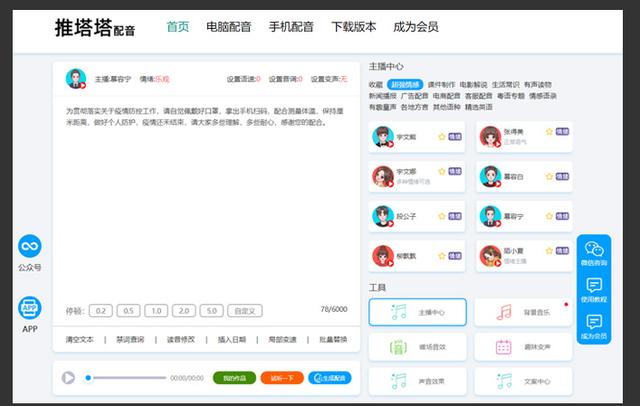
Task: Switch to 电脑配音 in top navigation
Action: tap(228, 26)
